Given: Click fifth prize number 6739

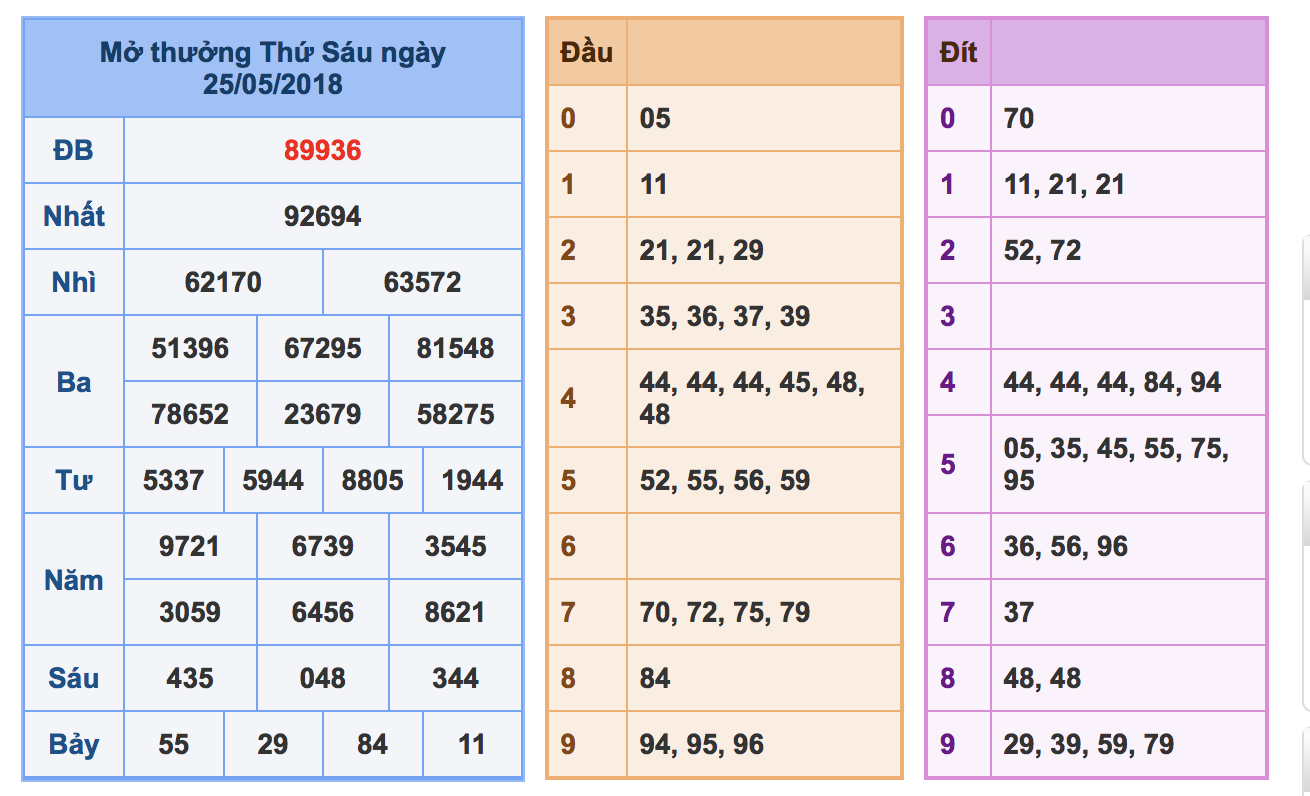Looking at the screenshot, I should pos(322,547).
